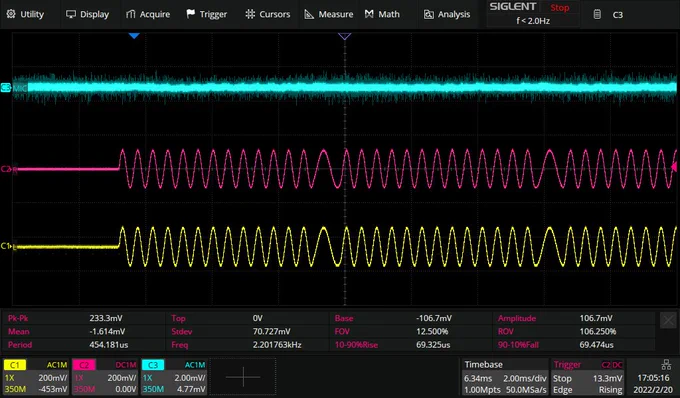The height and width of the screenshot is (398, 680).
Task: Open the Trigger settings box
Action: 588,377
